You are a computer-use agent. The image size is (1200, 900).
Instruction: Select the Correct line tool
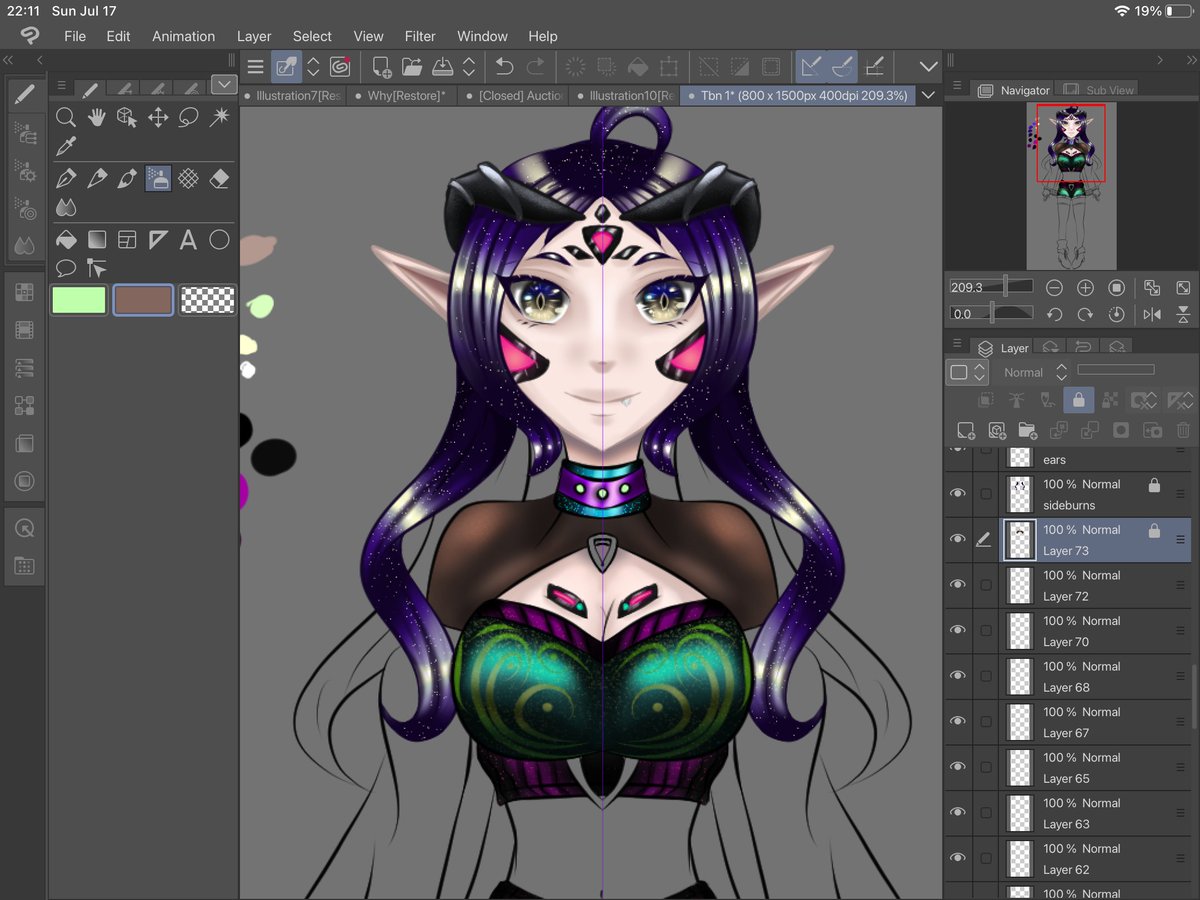[96, 268]
